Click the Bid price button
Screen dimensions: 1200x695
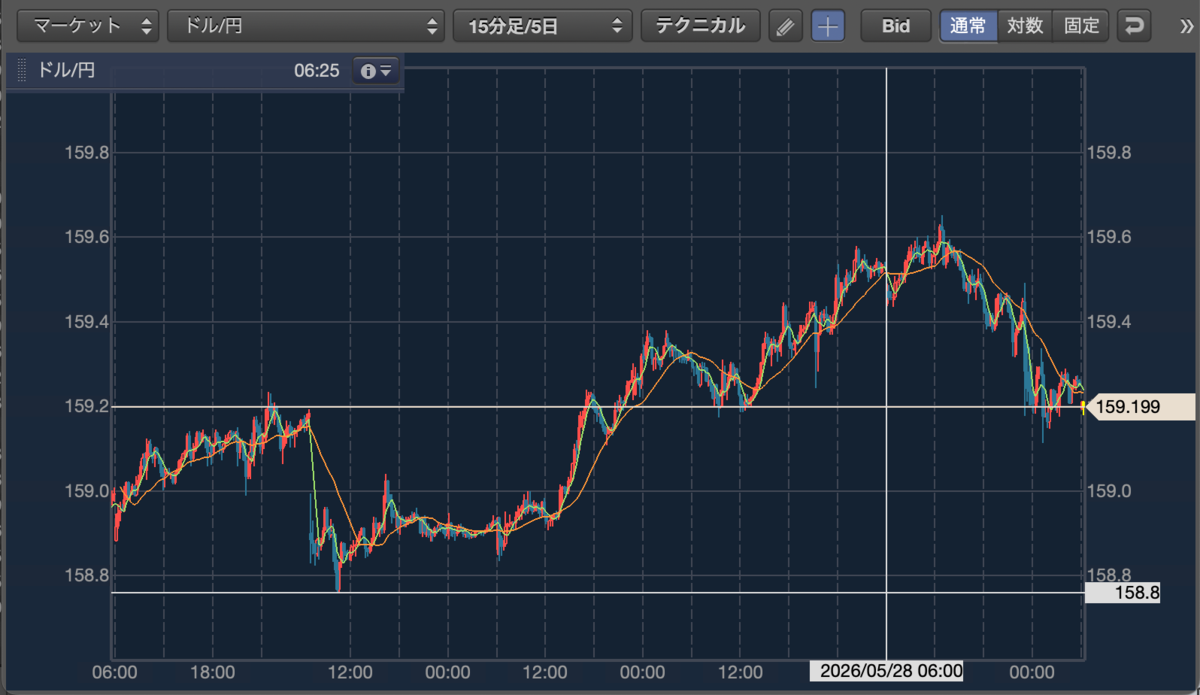[x=896, y=26]
